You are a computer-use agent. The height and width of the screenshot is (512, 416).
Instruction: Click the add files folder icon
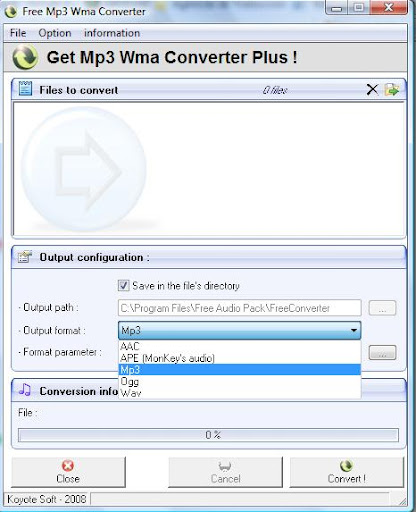point(391,89)
